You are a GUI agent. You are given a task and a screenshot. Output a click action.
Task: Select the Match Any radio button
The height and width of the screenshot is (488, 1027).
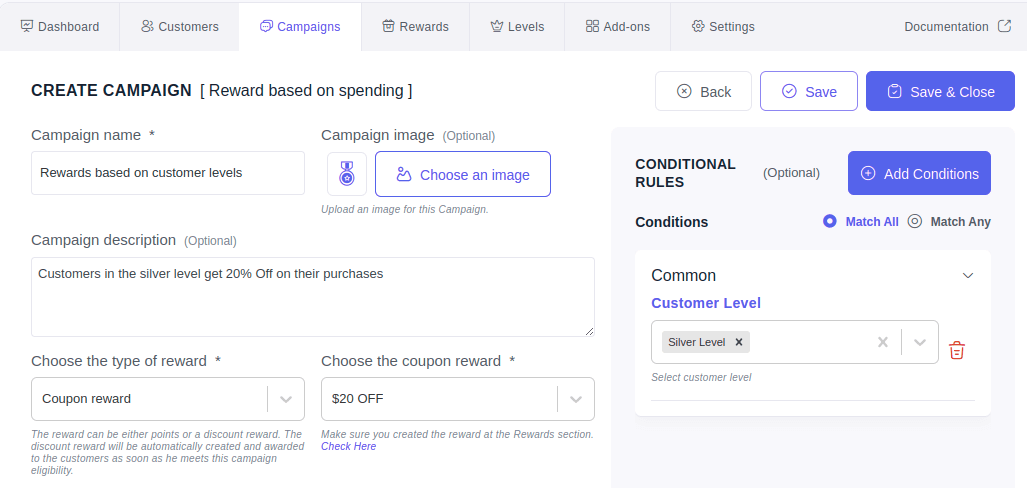tap(915, 221)
